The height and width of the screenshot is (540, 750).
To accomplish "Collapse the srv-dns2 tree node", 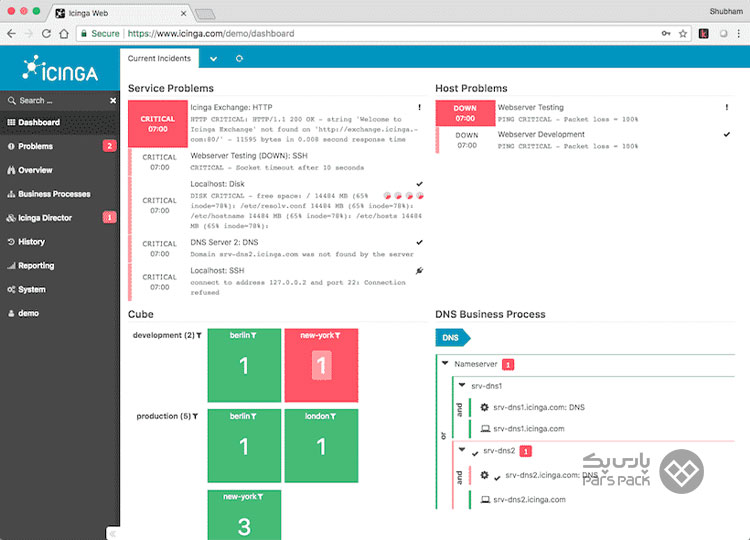I will click(462, 450).
